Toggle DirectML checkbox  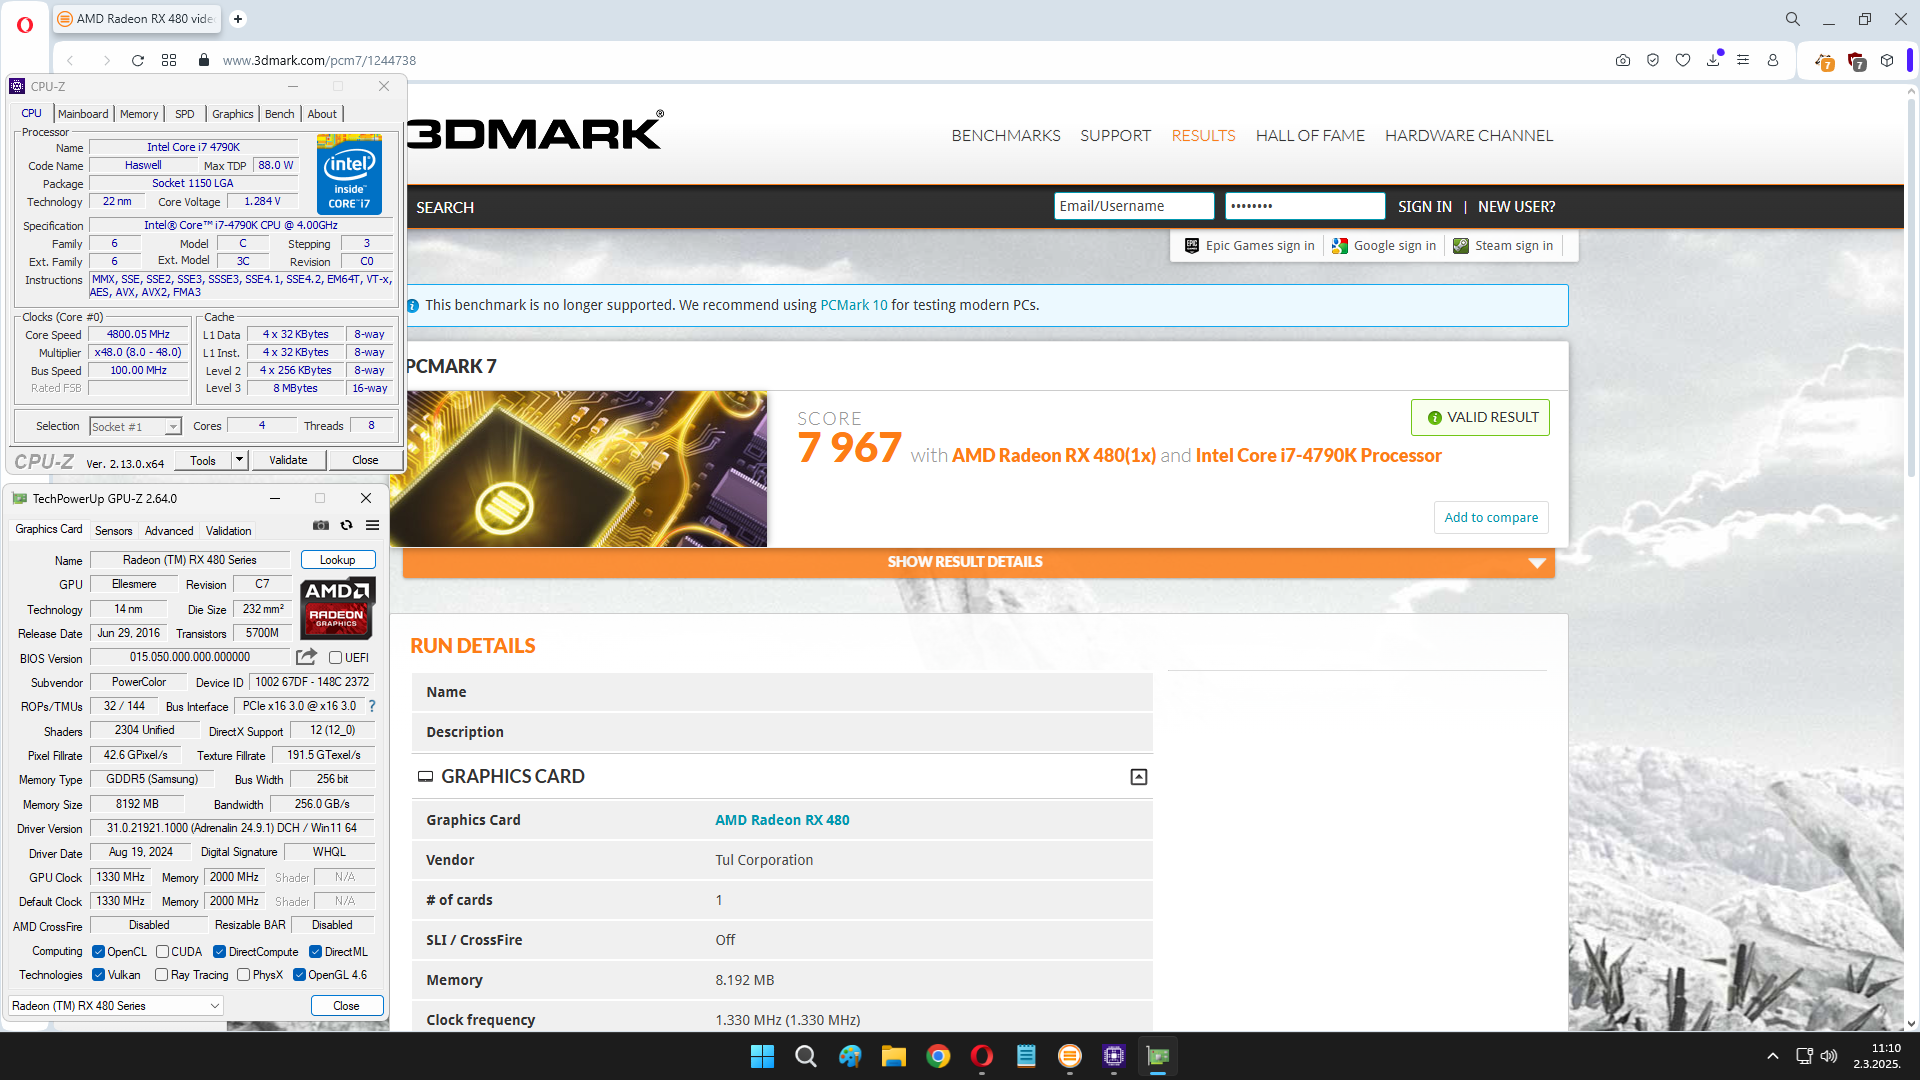click(x=315, y=952)
